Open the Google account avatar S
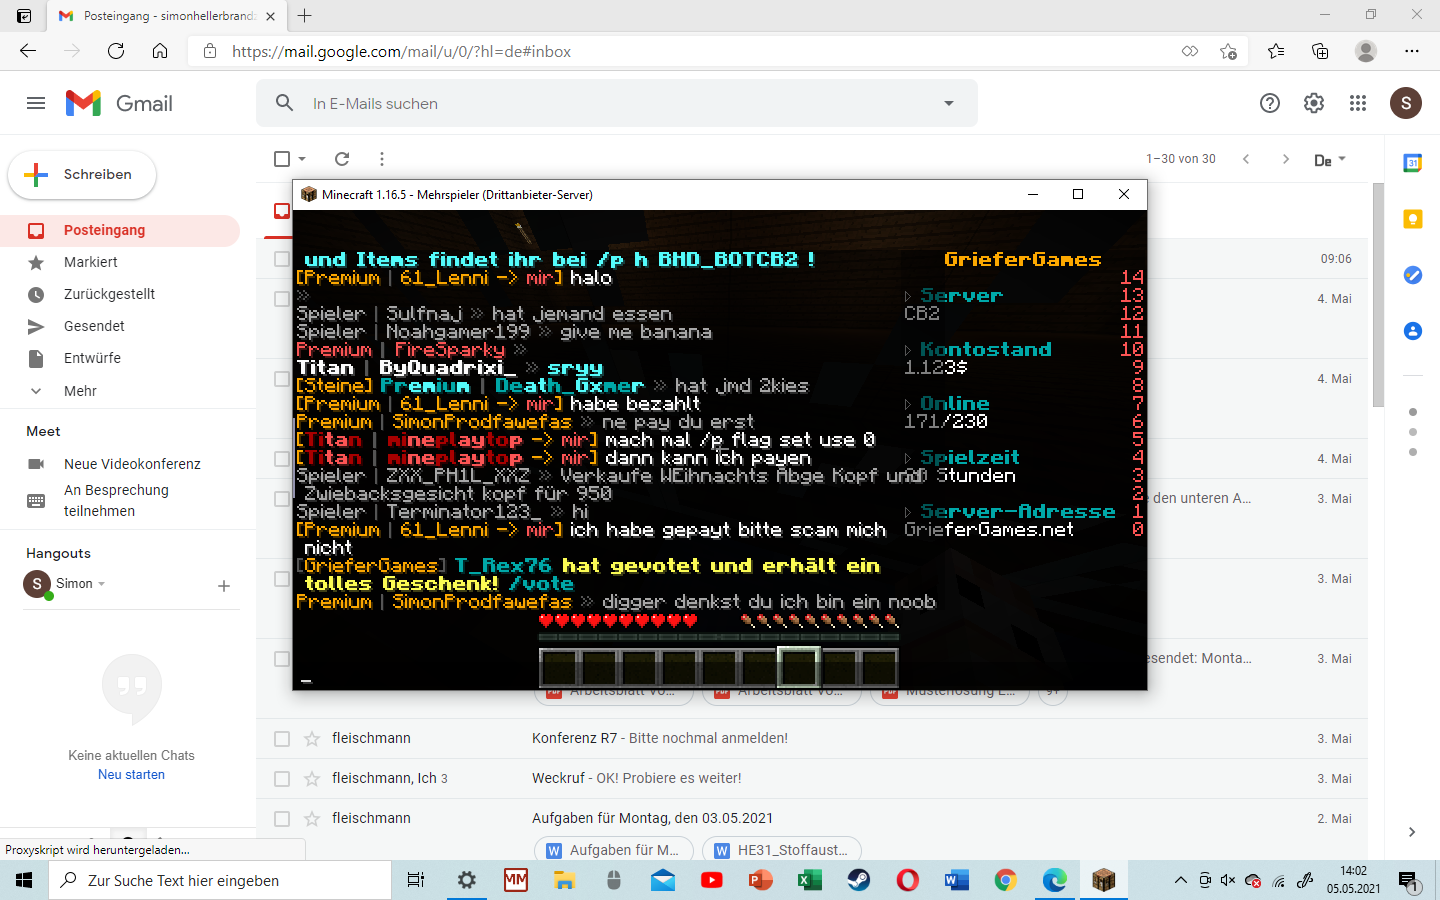This screenshot has height=900, width=1440. click(1406, 103)
